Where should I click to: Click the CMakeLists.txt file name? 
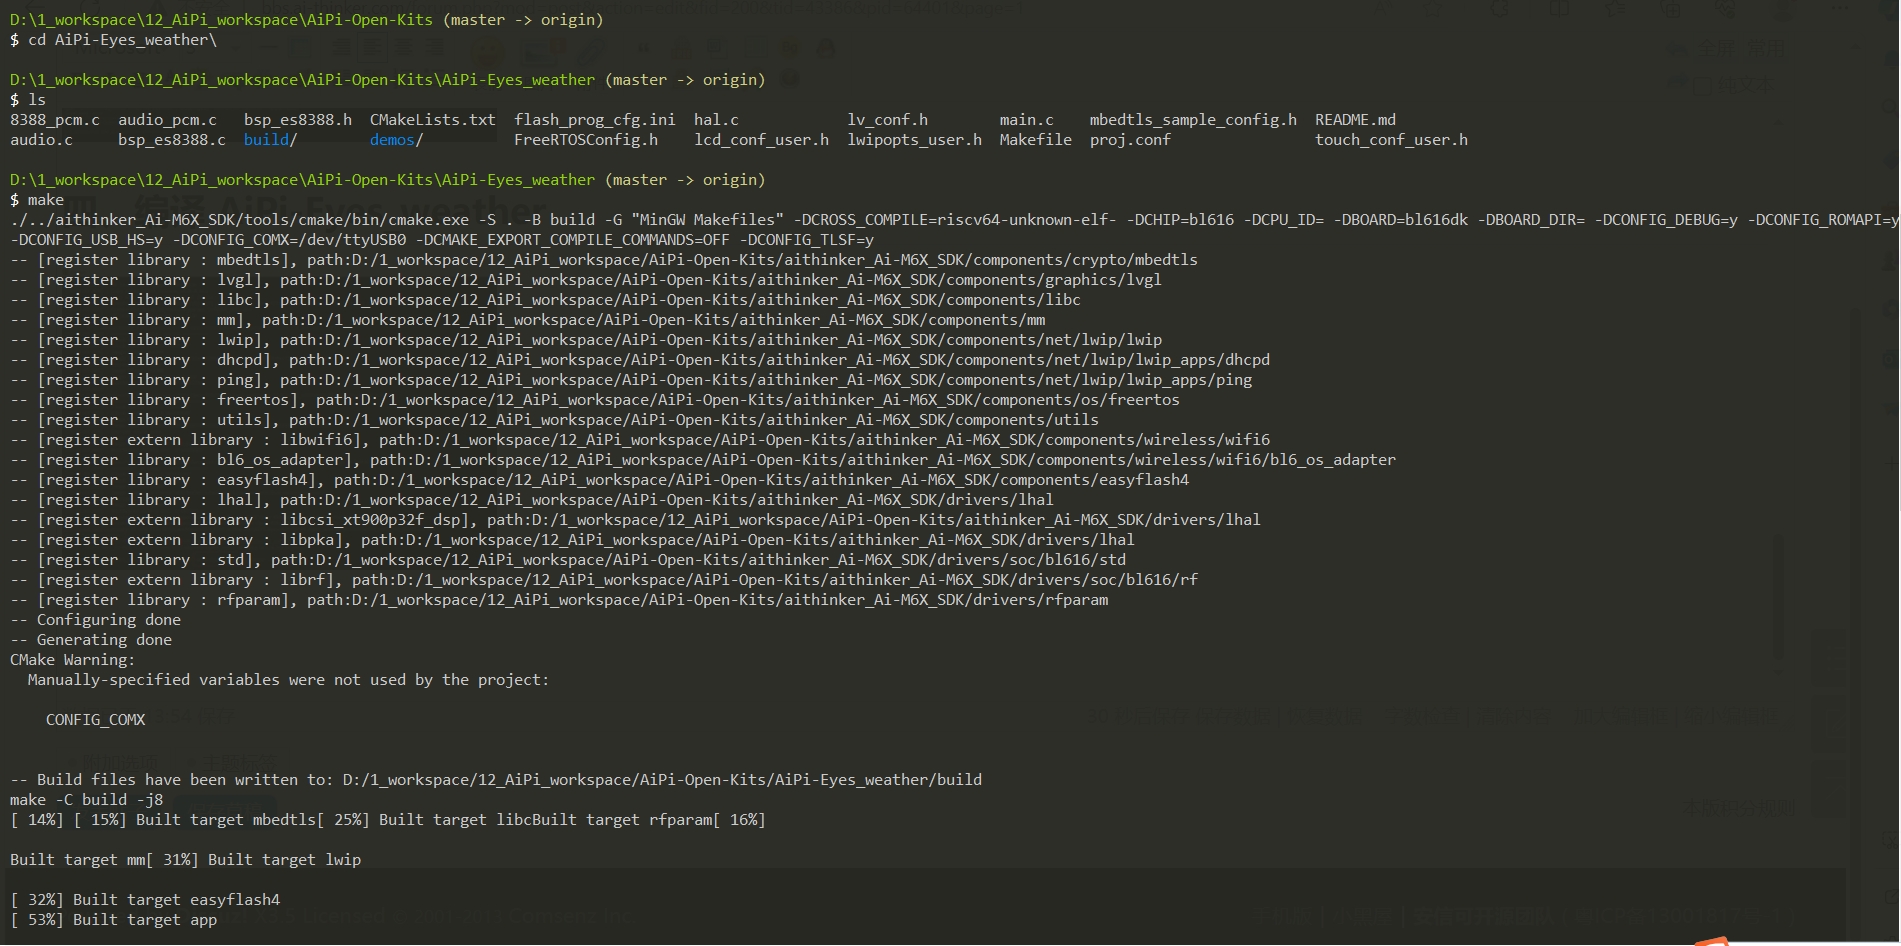point(433,120)
